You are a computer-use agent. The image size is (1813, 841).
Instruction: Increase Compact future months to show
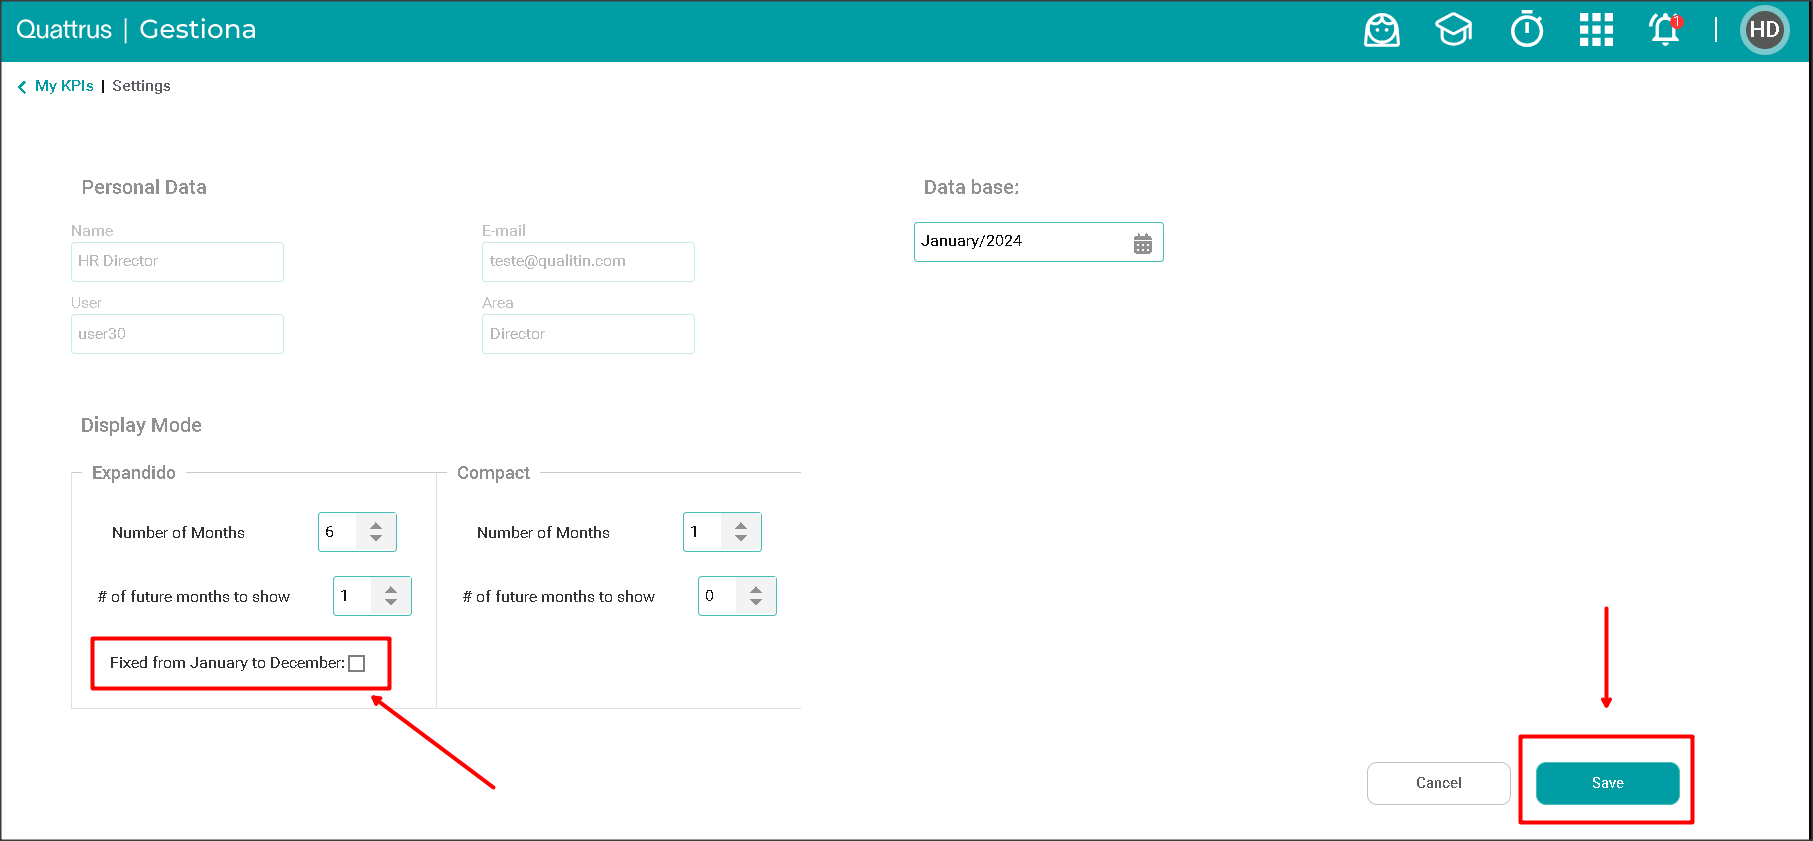tap(756, 589)
